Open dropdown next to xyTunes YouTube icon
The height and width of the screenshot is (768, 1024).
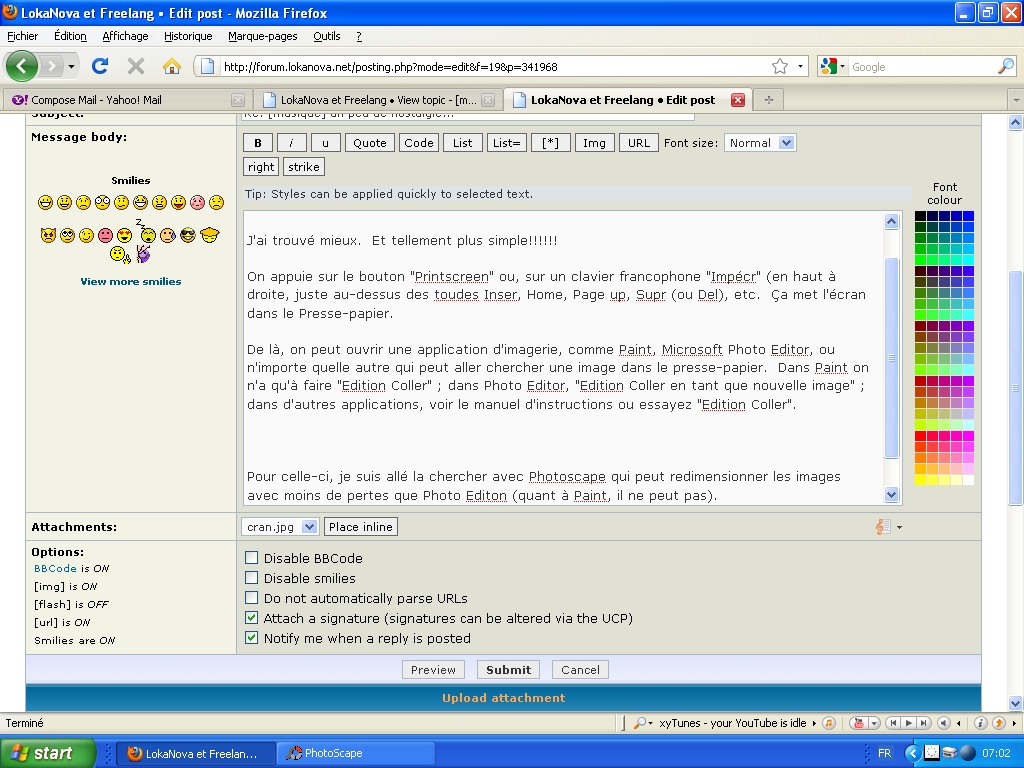pos(874,723)
